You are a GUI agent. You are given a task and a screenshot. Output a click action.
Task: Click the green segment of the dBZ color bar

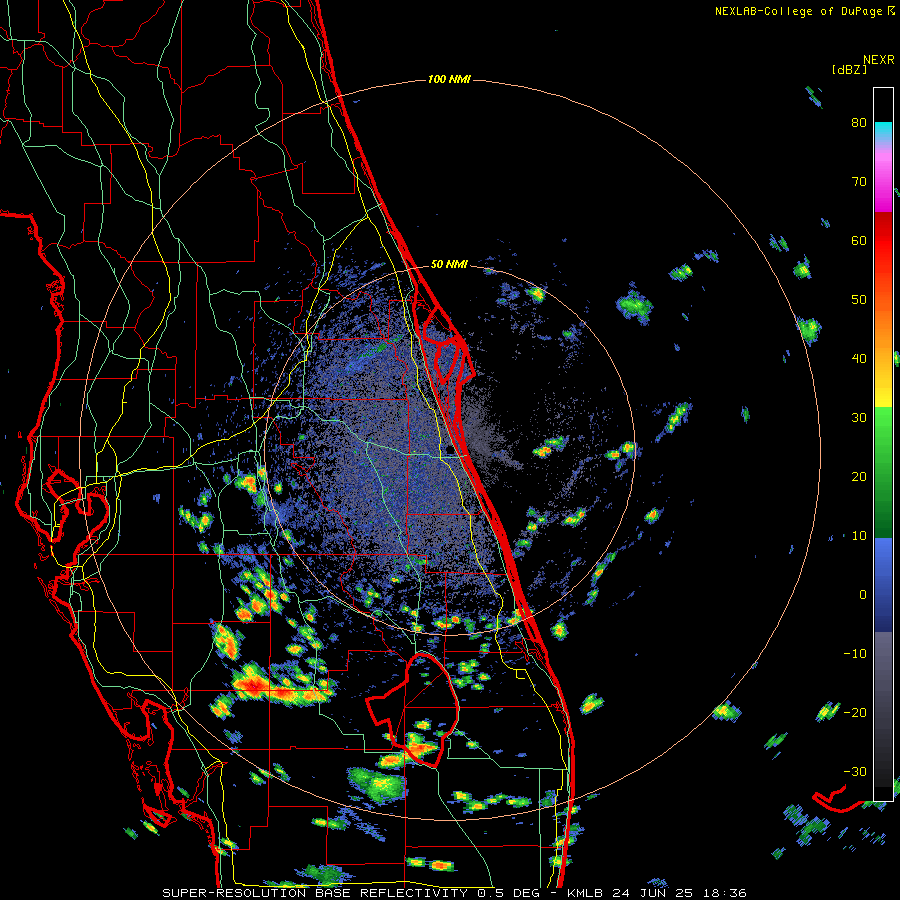(883, 472)
